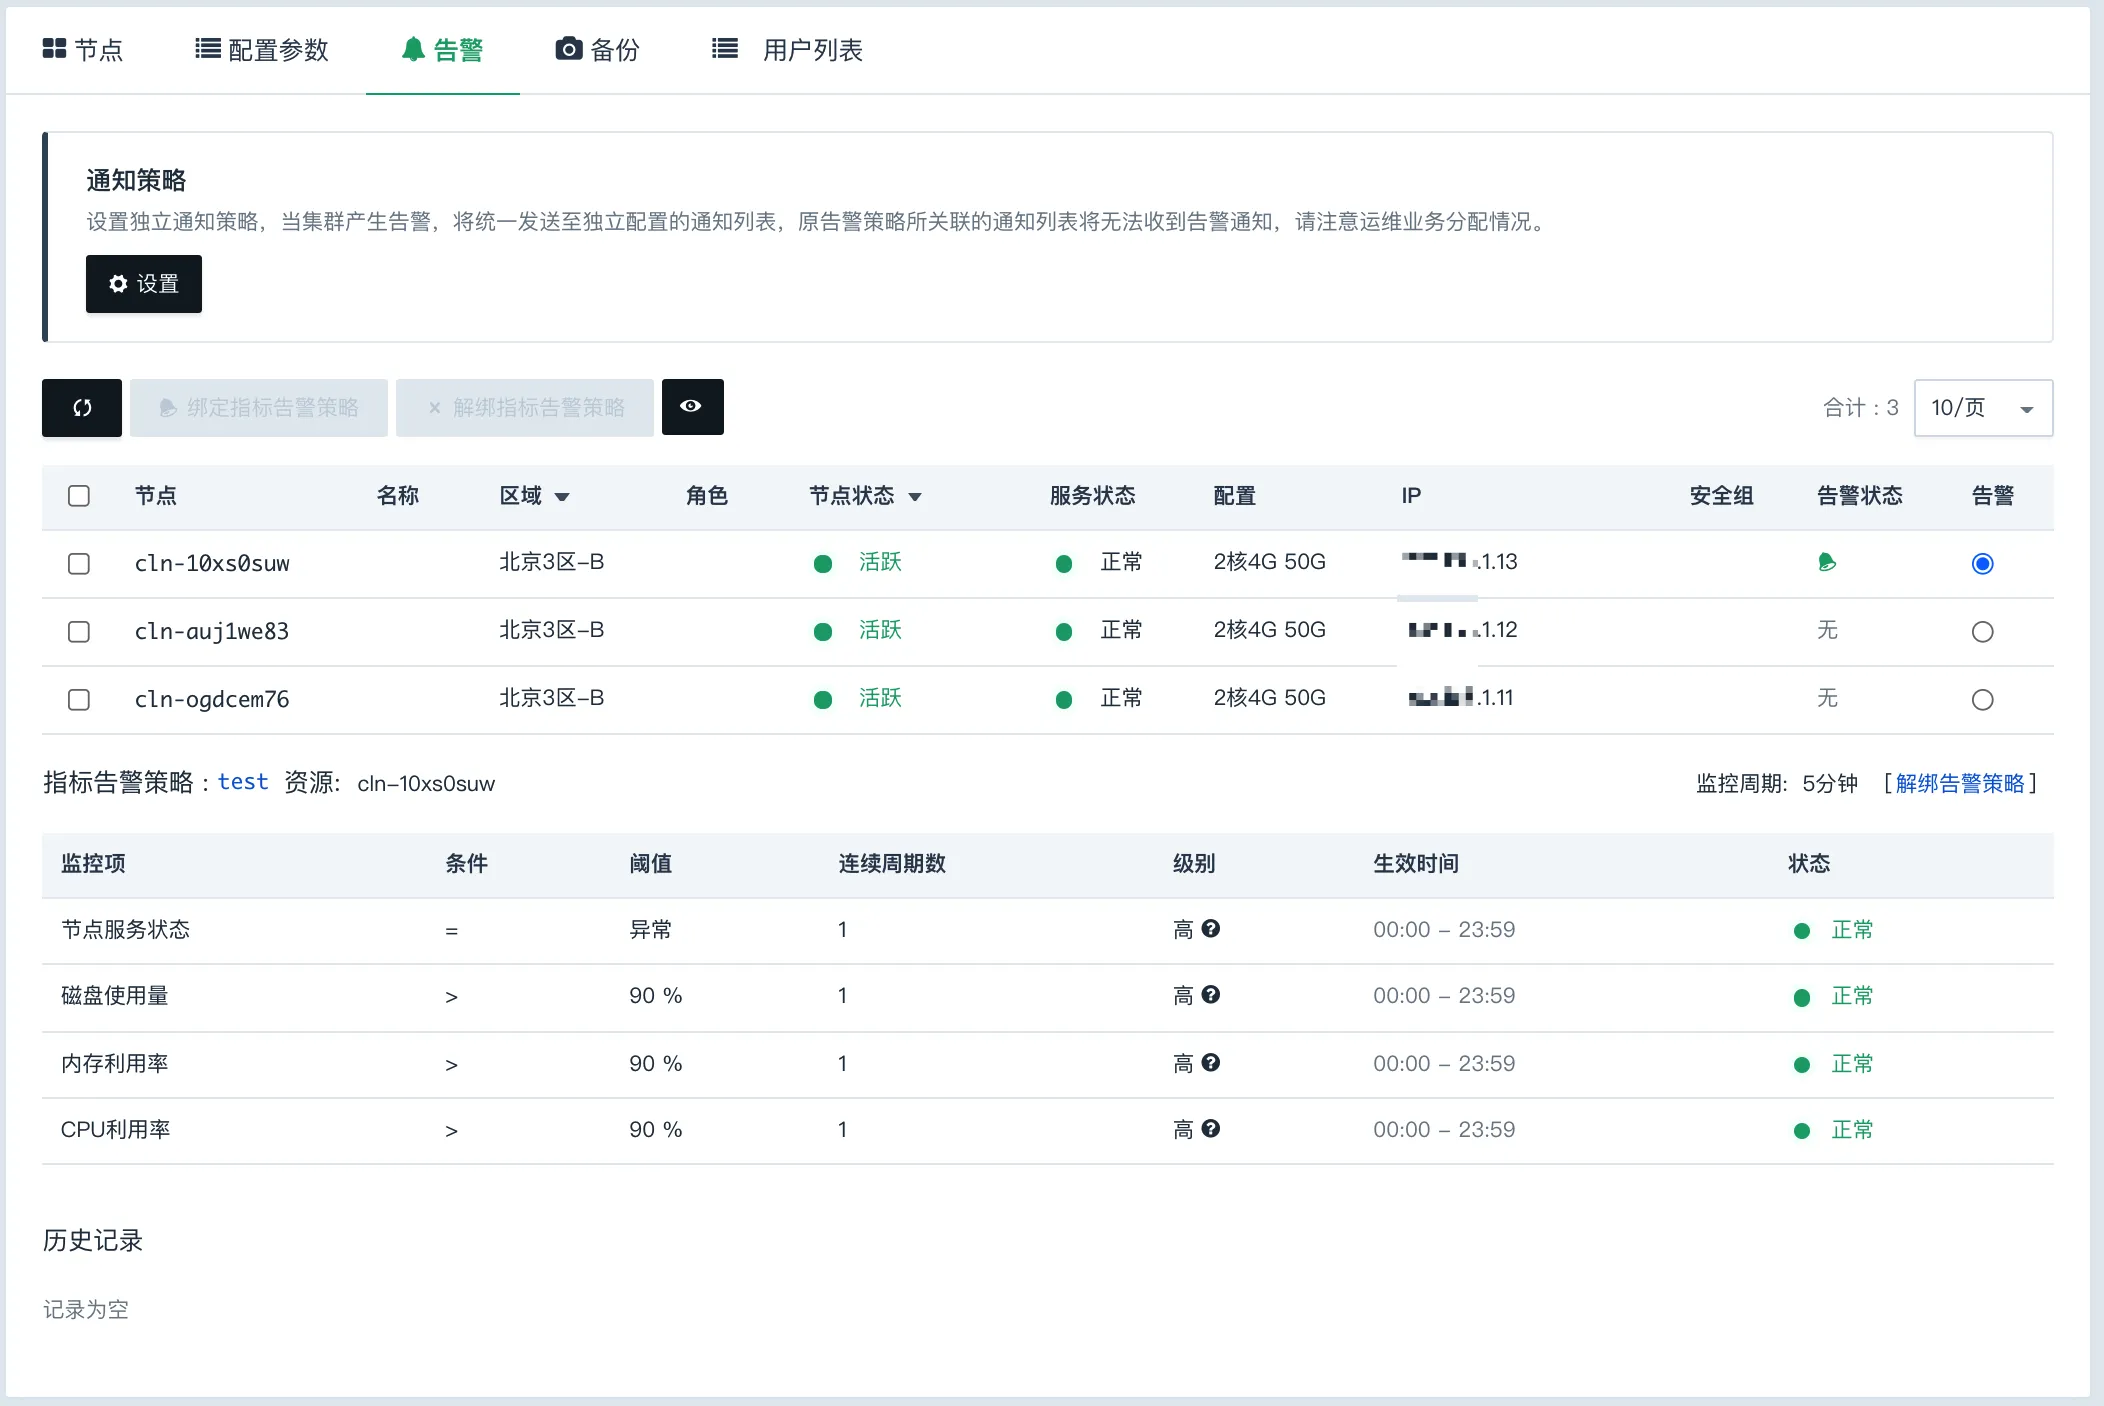Viewport: 2104px width, 1406px height.
Task: Click the list icon on 用户列表 tab
Action: pos(725,48)
